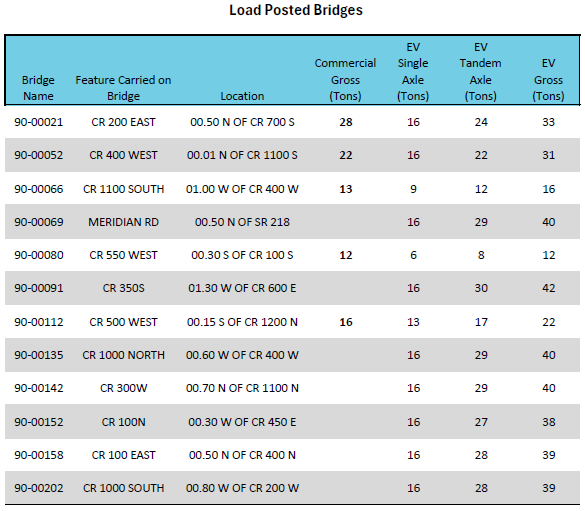585x511 pixels.
Task: Select location 00.60 W OF CR 400 W
Action: coord(242,355)
